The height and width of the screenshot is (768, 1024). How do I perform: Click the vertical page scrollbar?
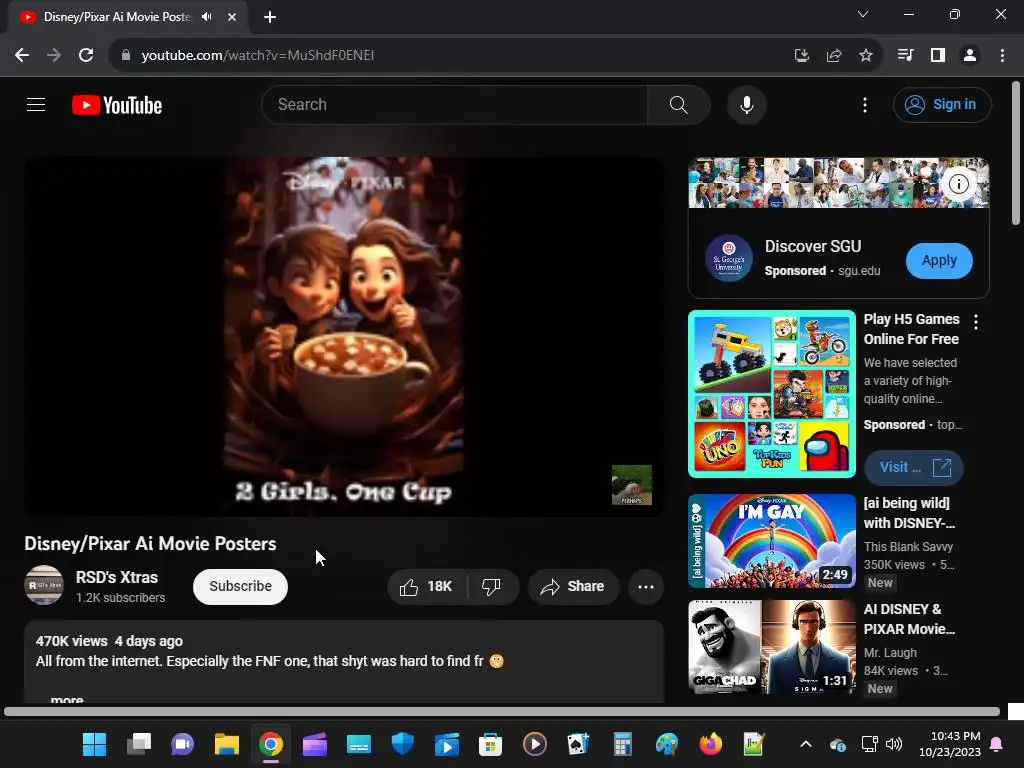(1016, 153)
